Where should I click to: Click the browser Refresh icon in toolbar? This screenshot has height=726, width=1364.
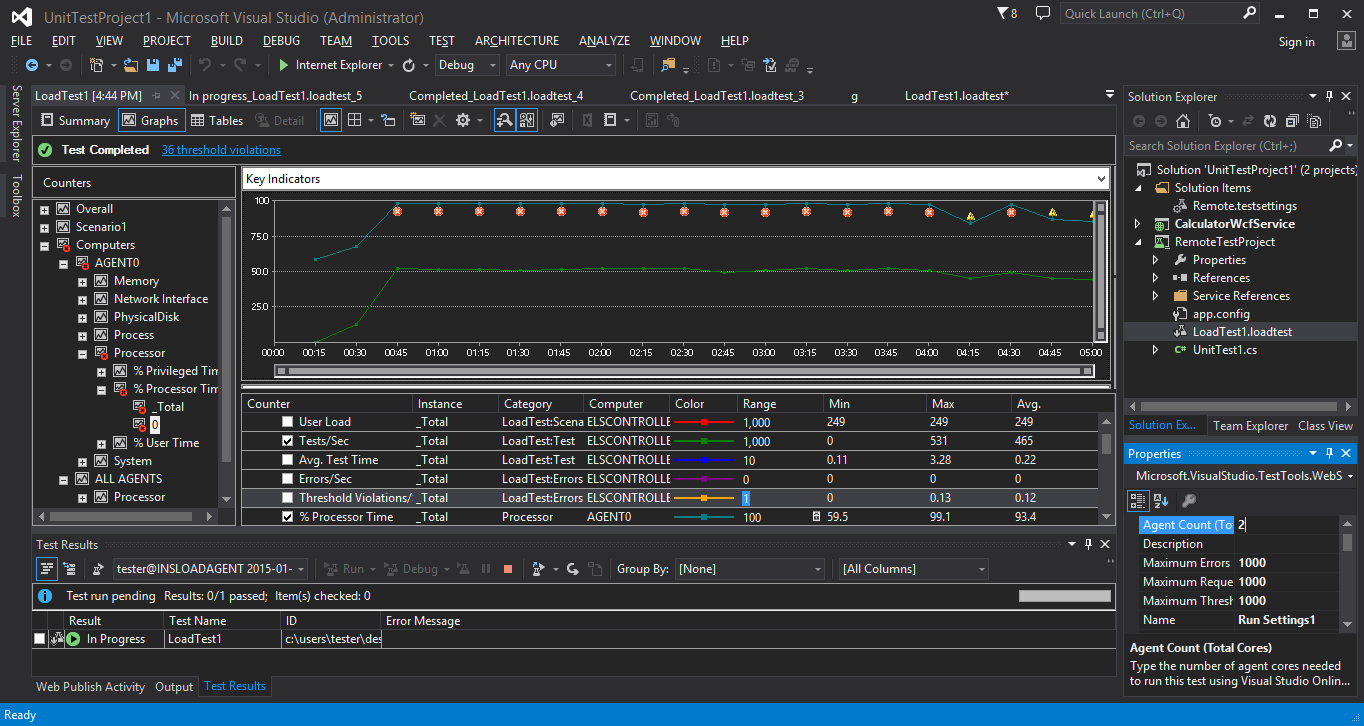409,65
